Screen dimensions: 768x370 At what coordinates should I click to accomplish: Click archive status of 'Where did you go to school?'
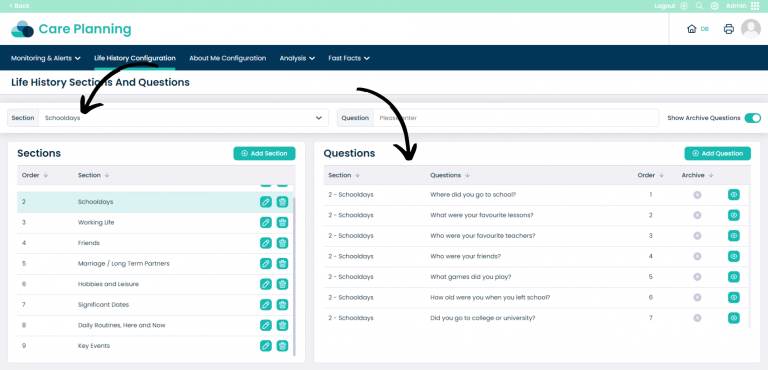click(x=697, y=195)
